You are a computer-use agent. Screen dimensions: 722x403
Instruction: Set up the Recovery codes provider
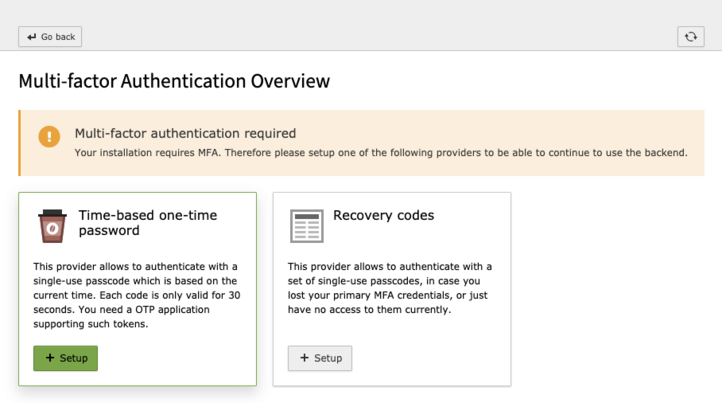tap(320, 358)
